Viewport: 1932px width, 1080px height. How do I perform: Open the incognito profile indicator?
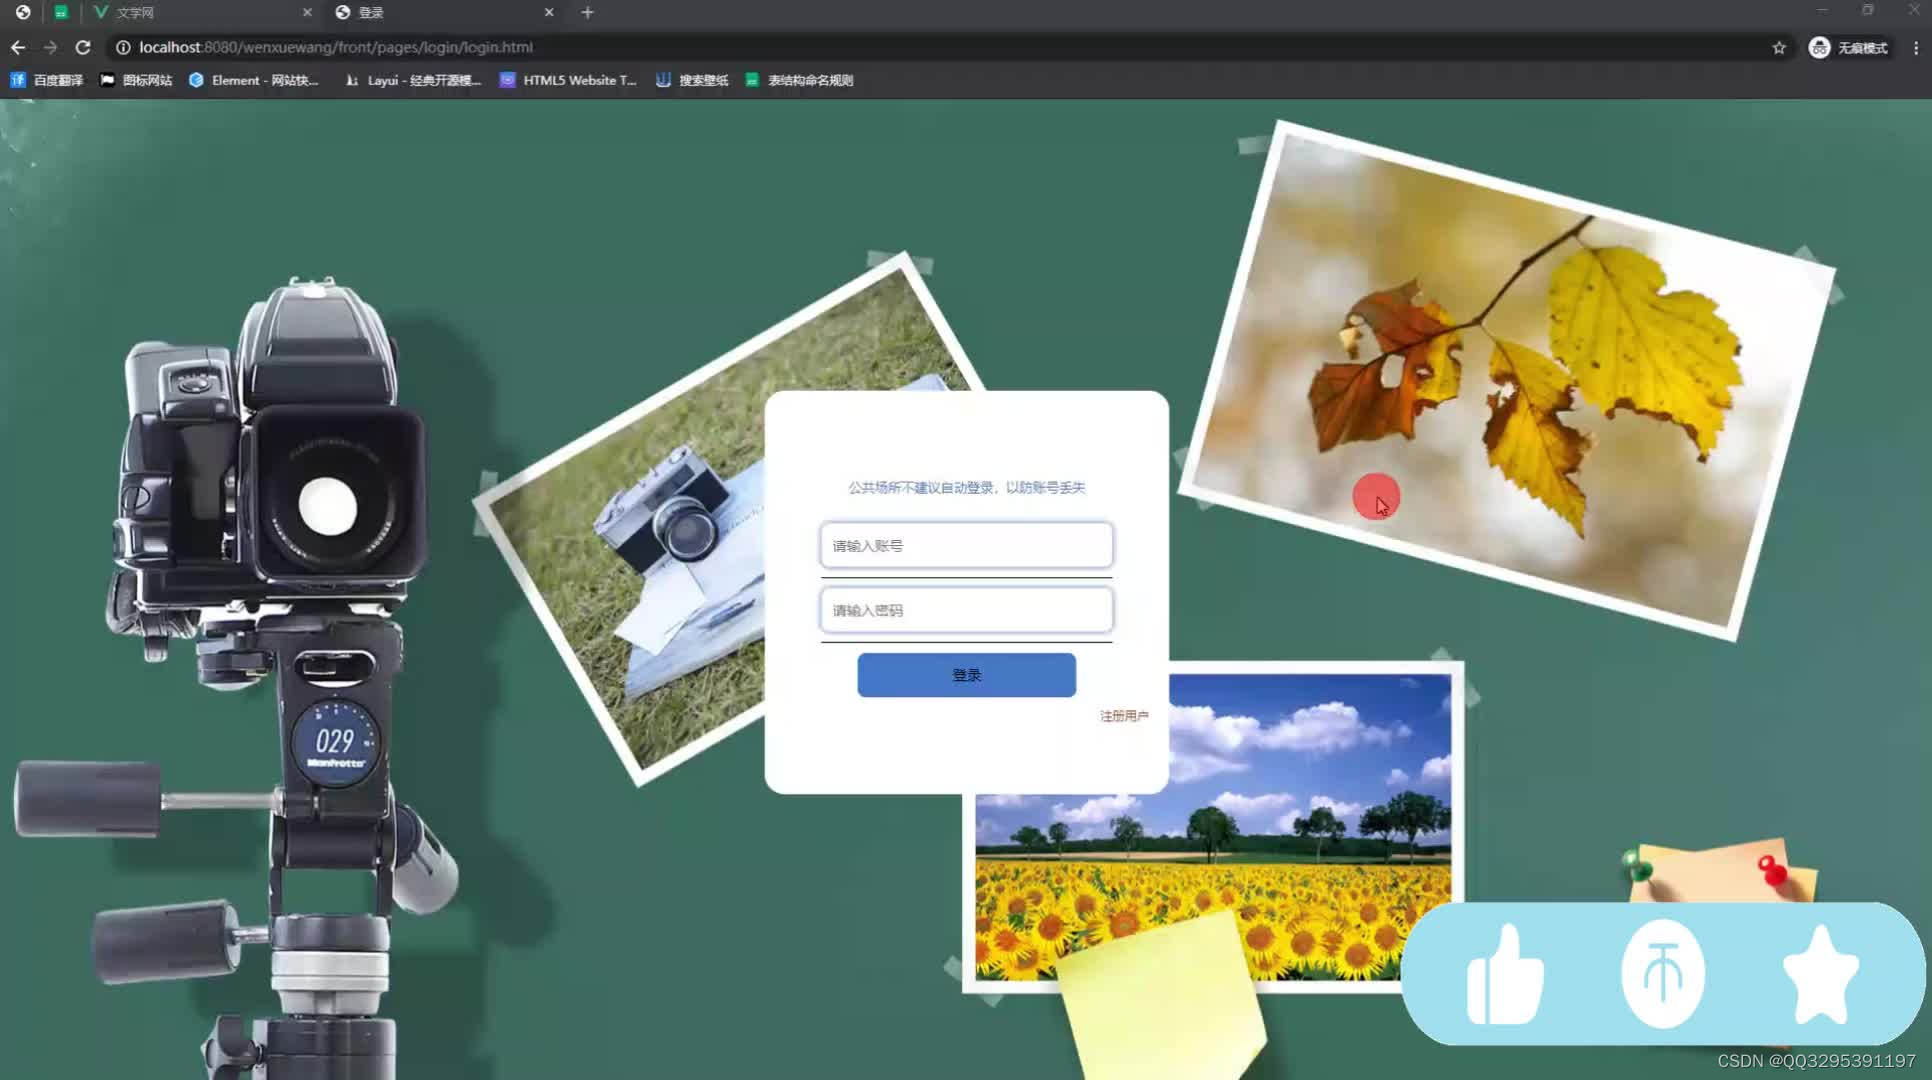click(1848, 47)
